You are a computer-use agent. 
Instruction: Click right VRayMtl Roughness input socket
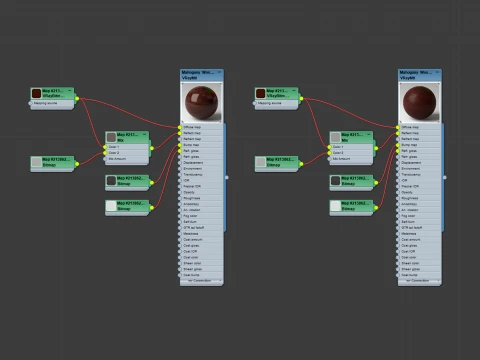(x=398, y=198)
